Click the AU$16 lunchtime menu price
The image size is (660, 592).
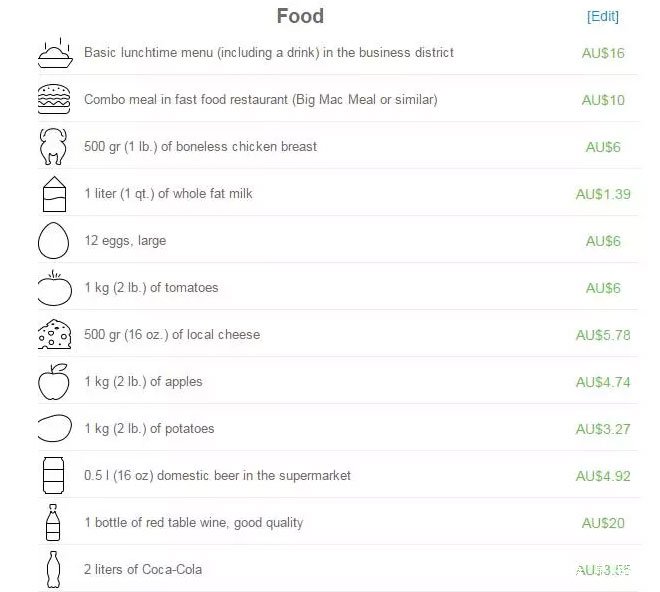coord(603,53)
